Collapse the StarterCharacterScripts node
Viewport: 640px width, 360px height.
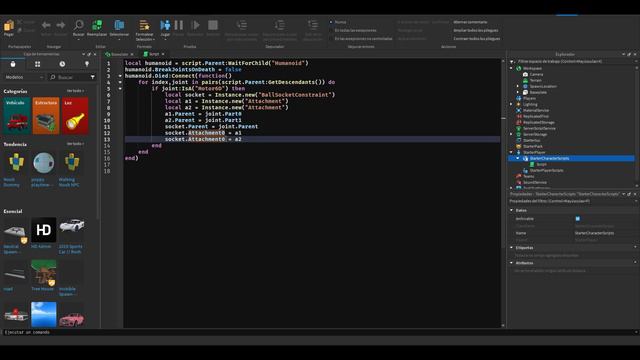(518, 158)
